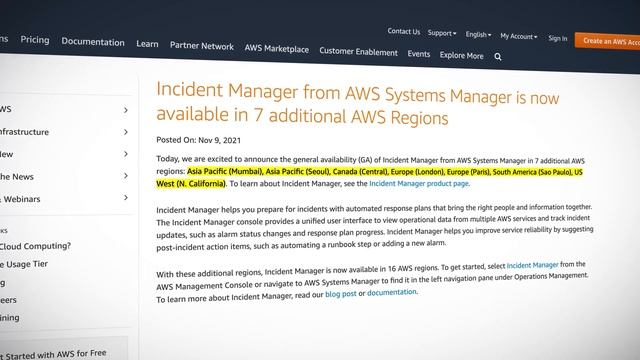Expand the My Account dropdown
This screenshot has height=360, width=640.
(518, 36)
